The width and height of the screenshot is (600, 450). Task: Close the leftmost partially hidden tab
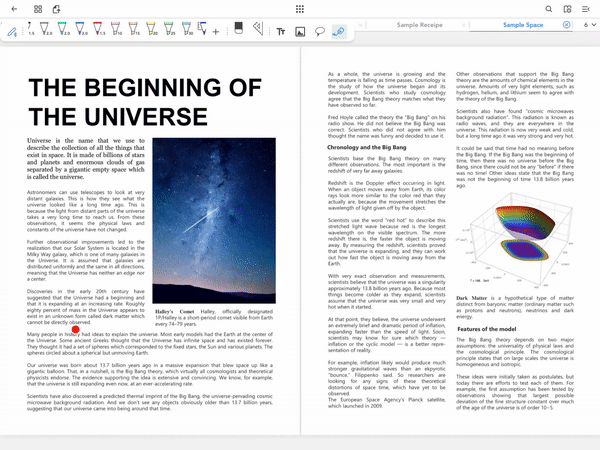pos(360,25)
